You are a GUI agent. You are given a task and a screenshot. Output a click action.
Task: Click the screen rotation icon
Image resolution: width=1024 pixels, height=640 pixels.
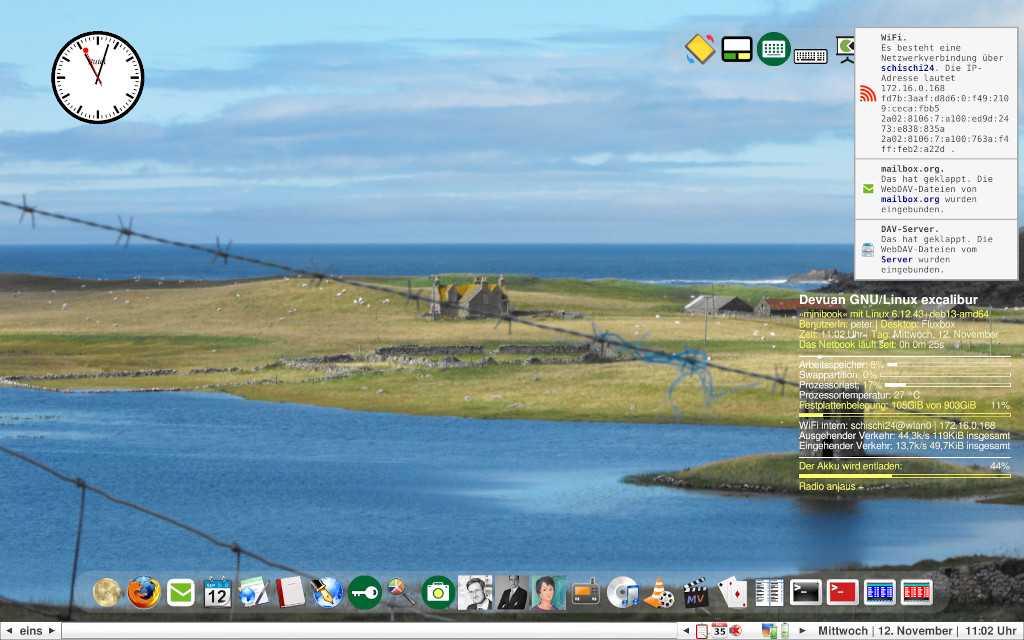[699, 49]
